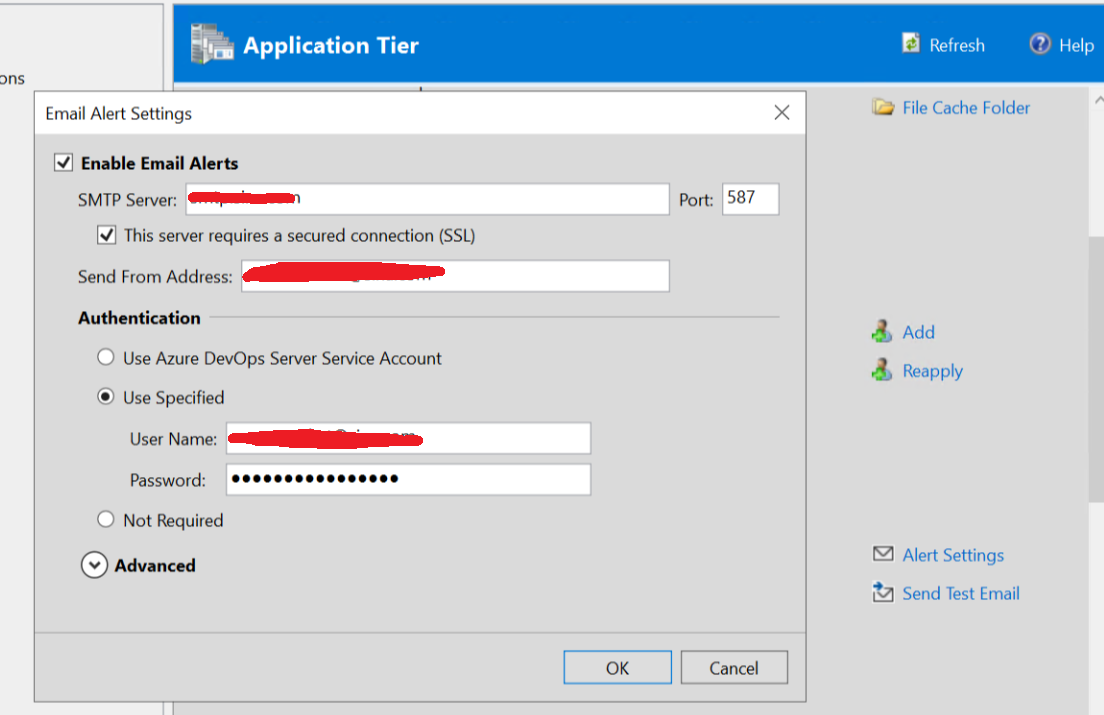Click the Reapply account icon
This screenshot has width=1104, height=715.
pos(881,370)
